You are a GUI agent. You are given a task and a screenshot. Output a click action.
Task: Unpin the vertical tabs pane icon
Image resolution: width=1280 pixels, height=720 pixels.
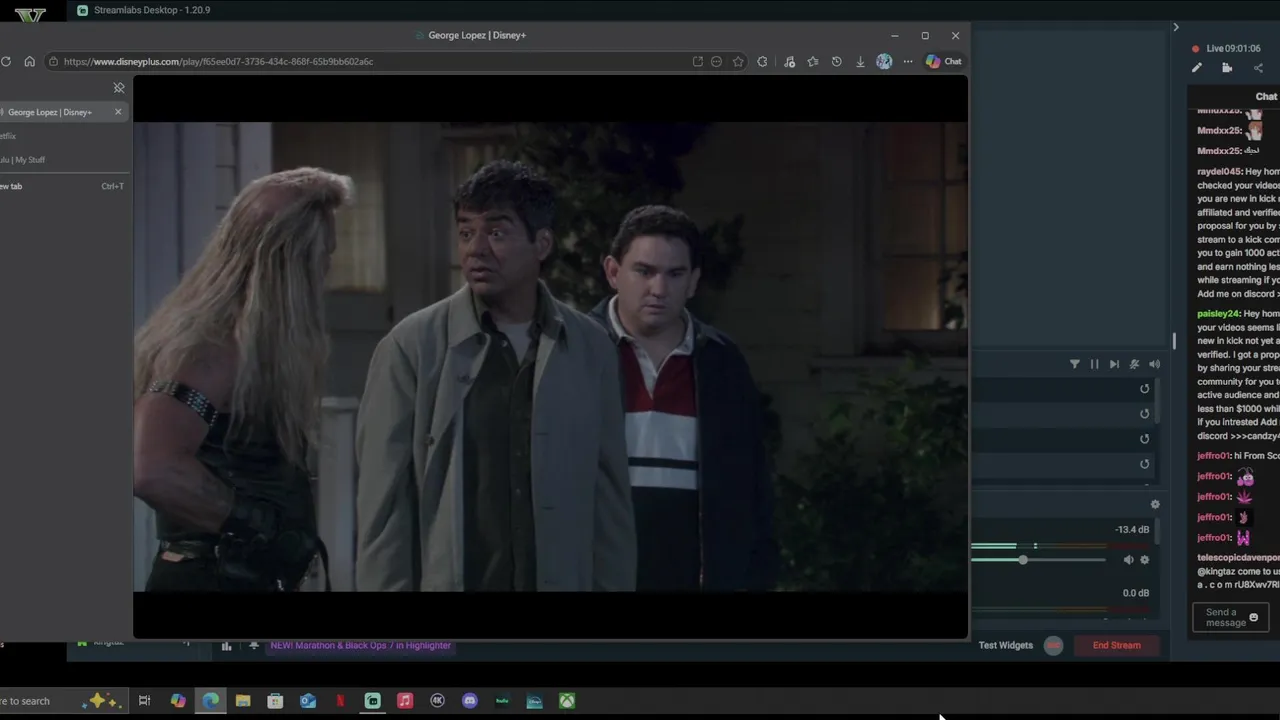pyautogui.click(x=119, y=88)
